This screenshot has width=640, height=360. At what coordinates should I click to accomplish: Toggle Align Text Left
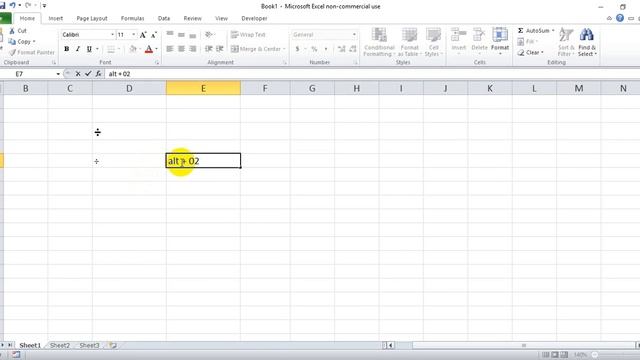point(170,49)
